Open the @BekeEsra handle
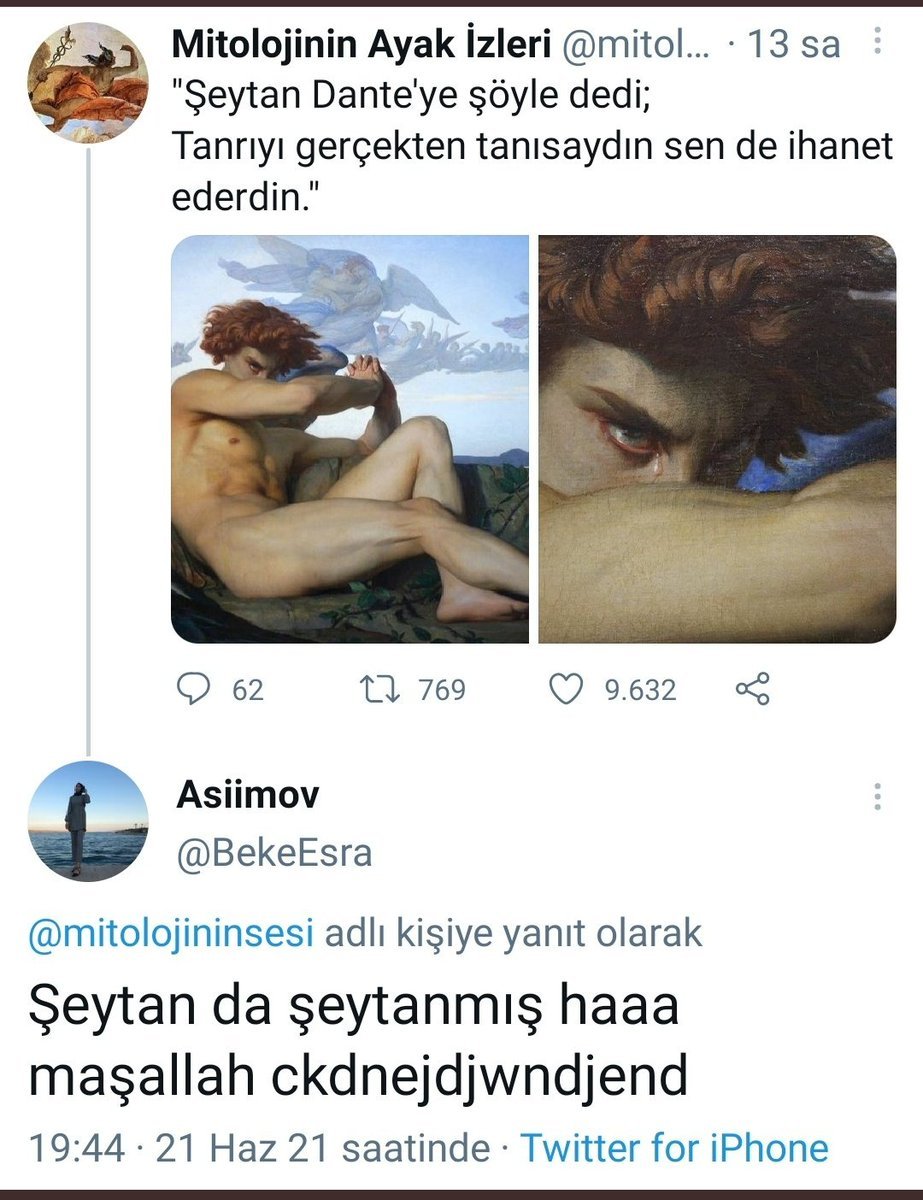The width and height of the screenshot is (923, 1200). click(x=273, y=853)
